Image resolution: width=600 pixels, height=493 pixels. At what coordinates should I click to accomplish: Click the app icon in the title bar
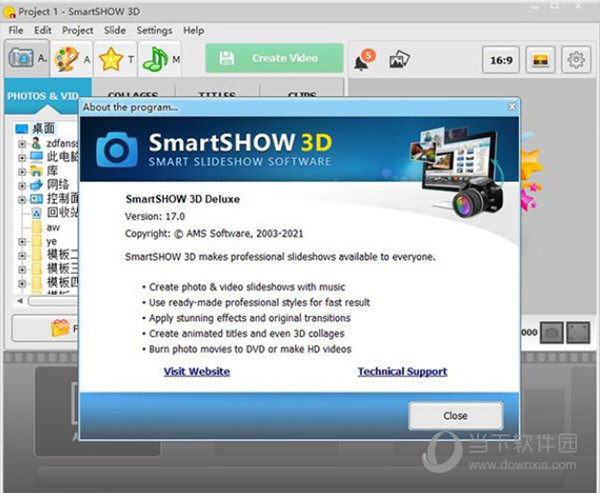pyautogui.click(x=9, y=12)
